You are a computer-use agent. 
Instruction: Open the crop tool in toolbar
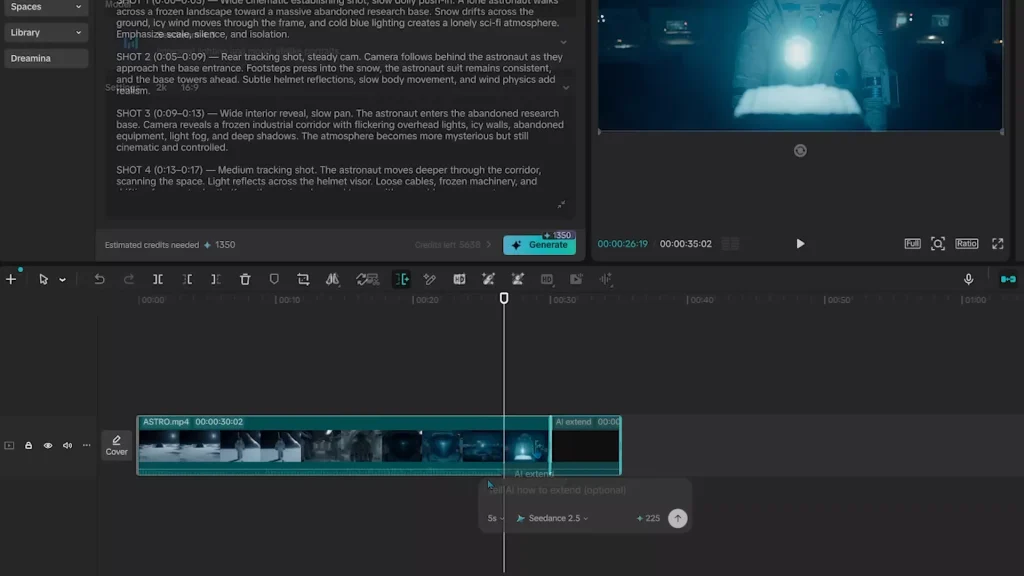303,280
